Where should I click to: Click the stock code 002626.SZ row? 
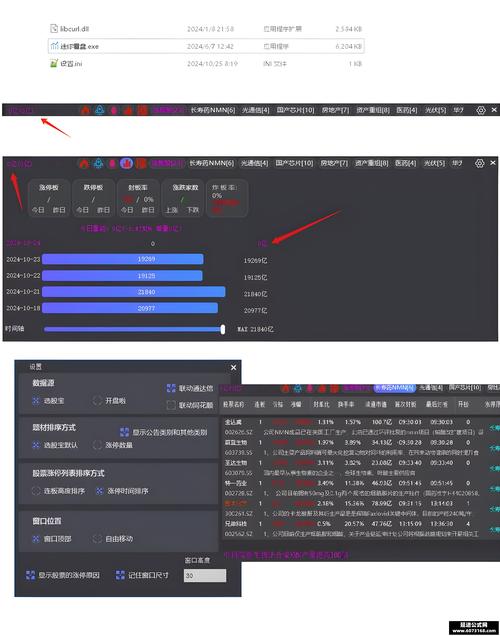point(238,432)
